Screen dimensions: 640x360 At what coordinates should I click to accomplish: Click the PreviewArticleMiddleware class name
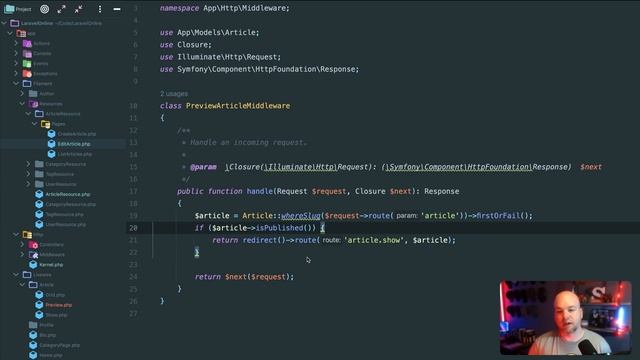tap(238, 106)
